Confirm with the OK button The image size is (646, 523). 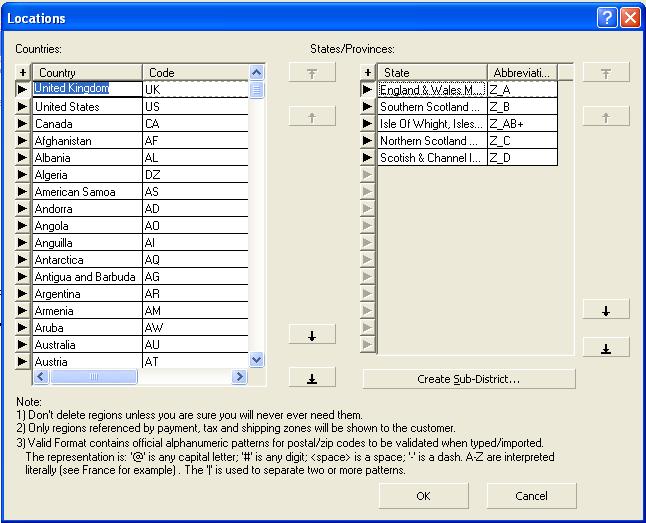pos(423,495)
